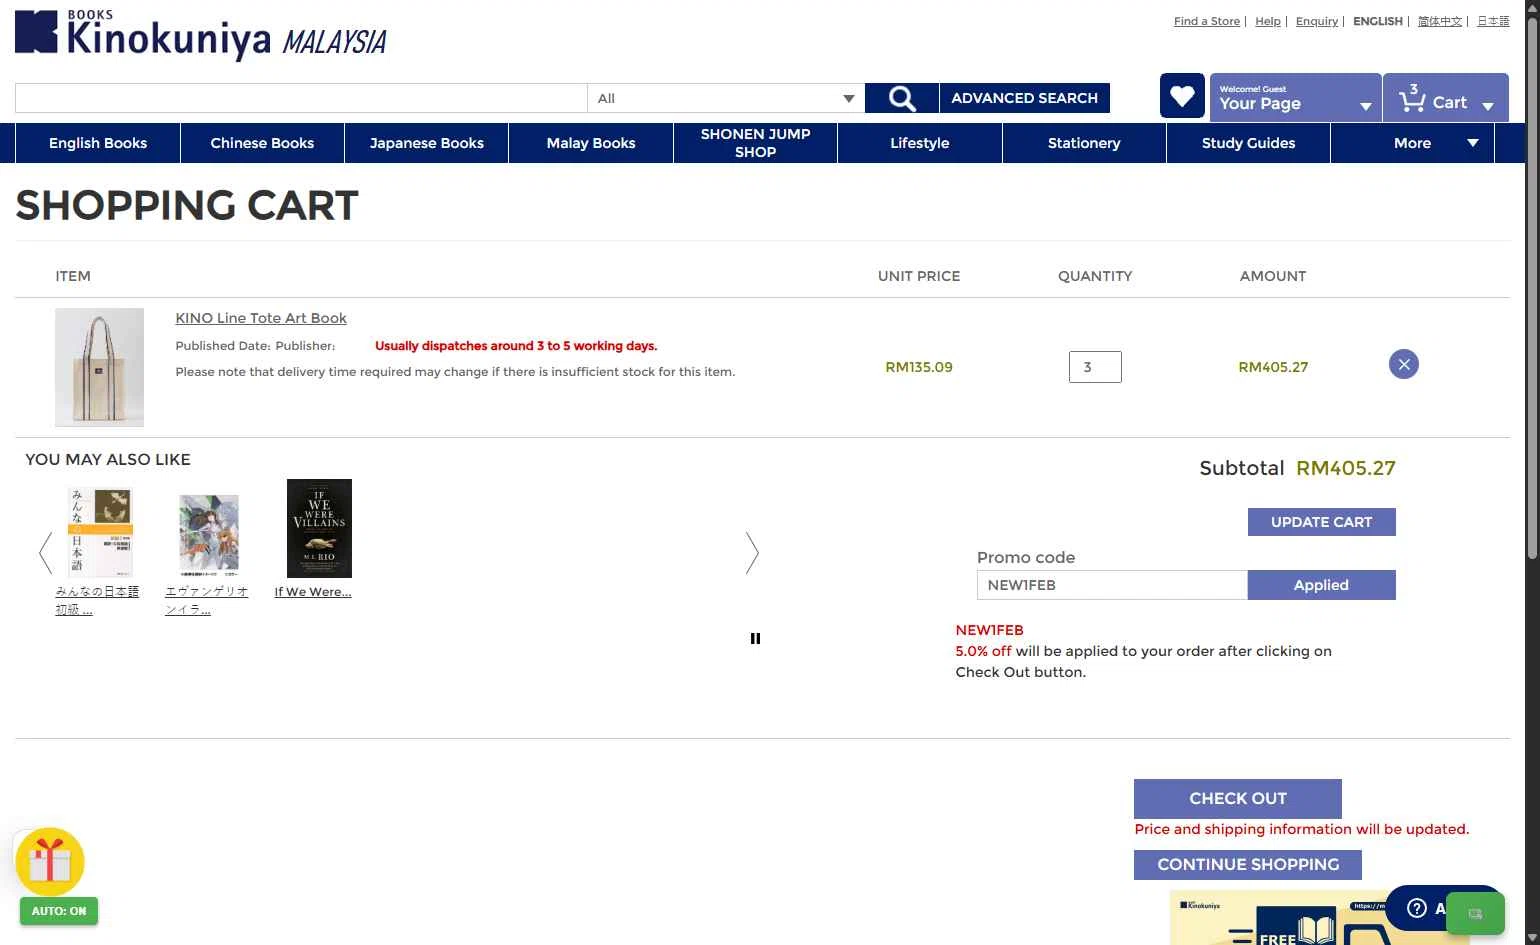Click the エヴァンゲリオン book cover
This screenshot has height=945, width=1540.
click(209, 535)
